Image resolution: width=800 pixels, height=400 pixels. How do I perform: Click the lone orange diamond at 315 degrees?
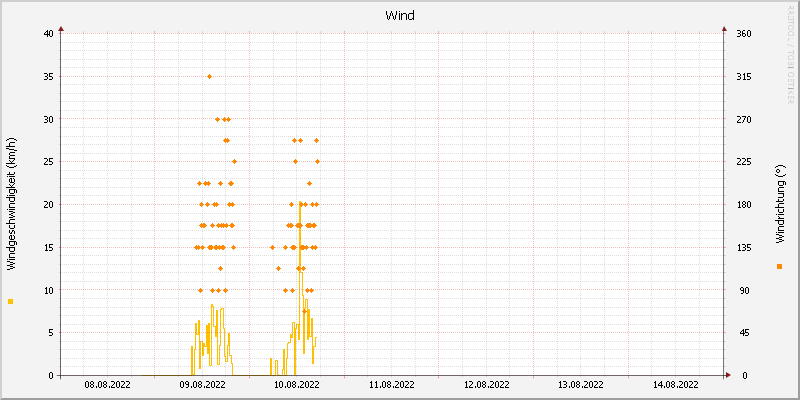(x=209, y=77)
